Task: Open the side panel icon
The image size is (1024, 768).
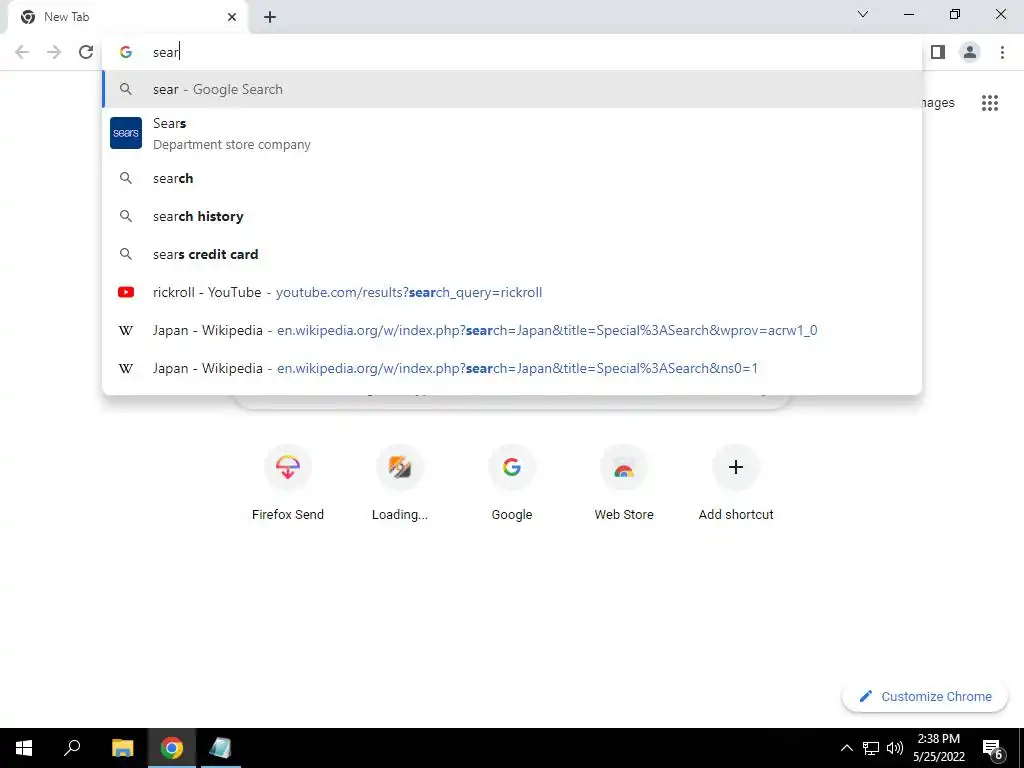Action: [x=938, y=52]
